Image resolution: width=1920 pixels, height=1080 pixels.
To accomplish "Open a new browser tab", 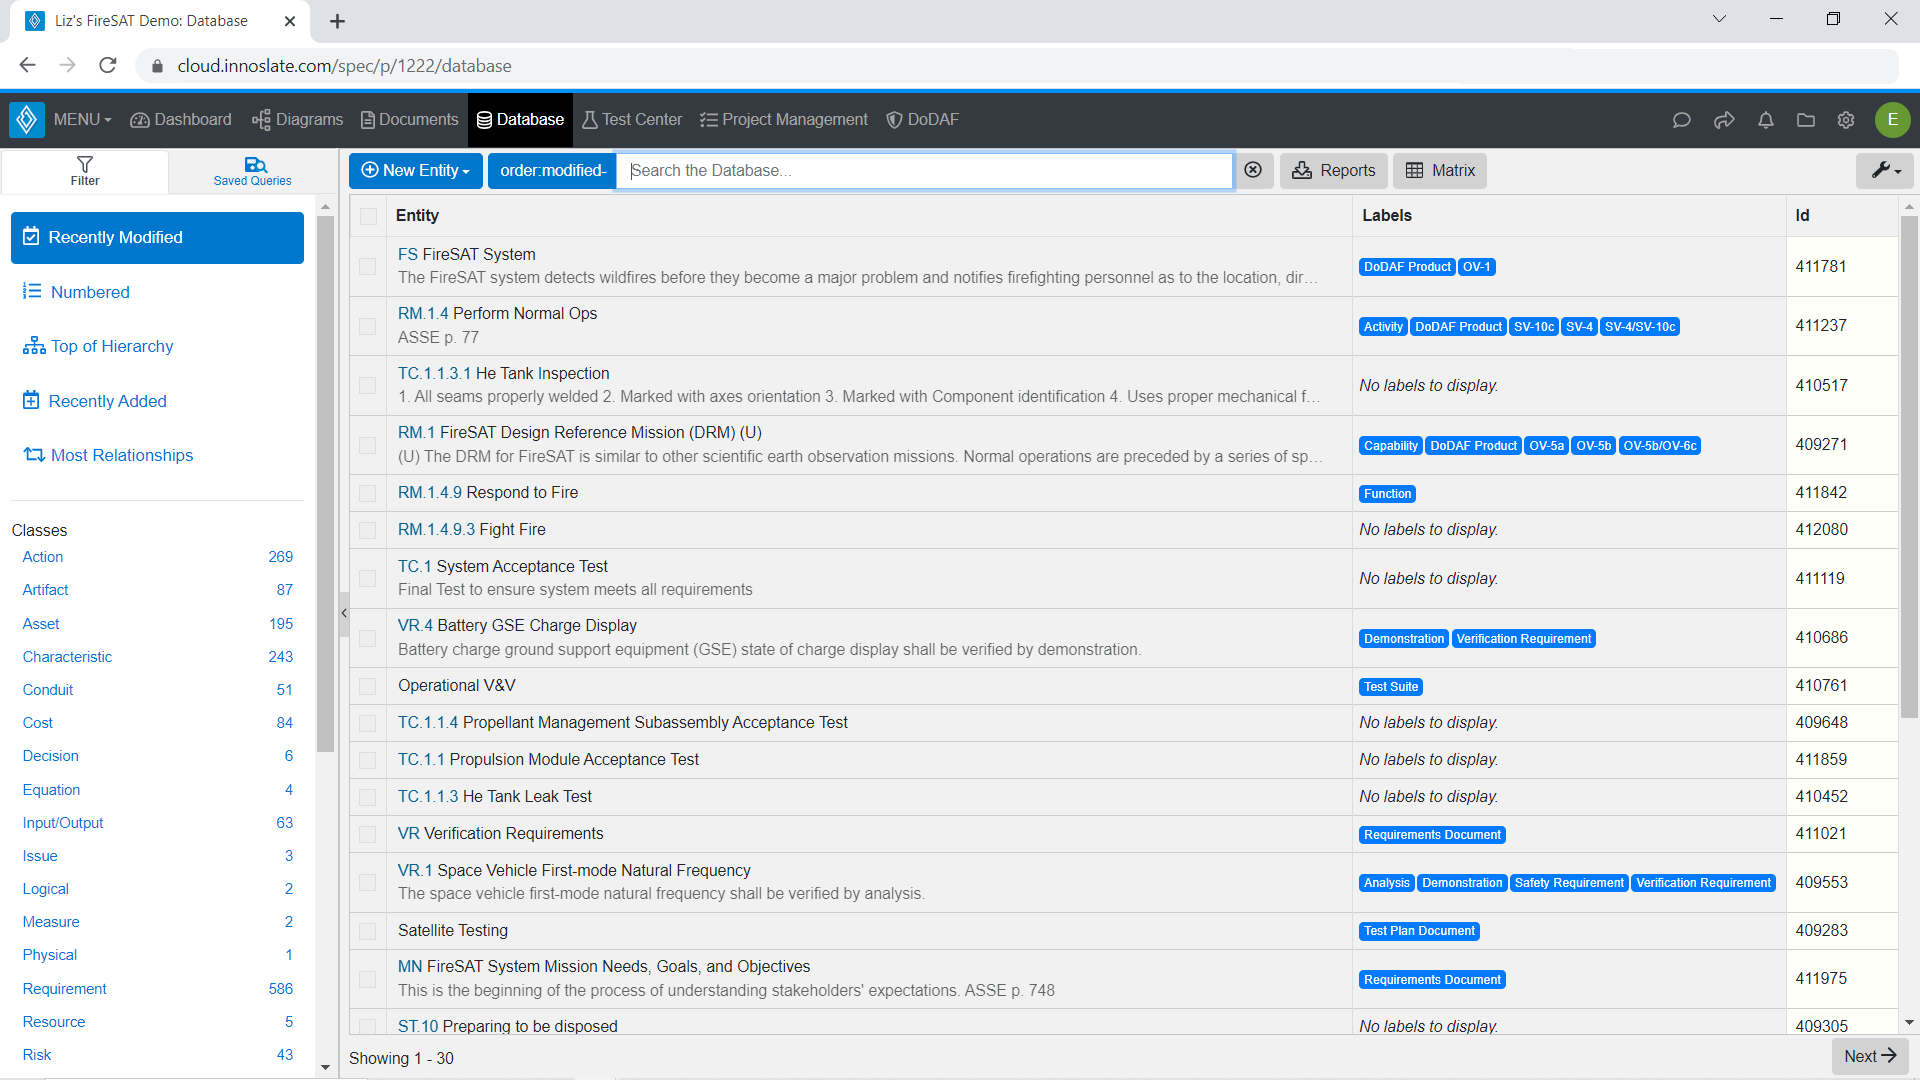I will (x=337, y=21).
